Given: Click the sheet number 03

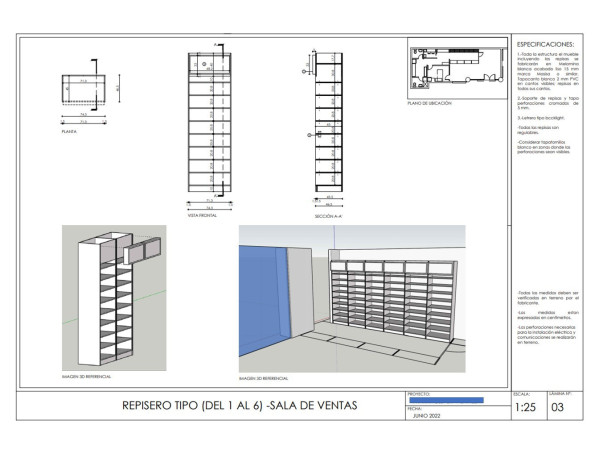Looking at the screenshot, I should click(558, 407).
